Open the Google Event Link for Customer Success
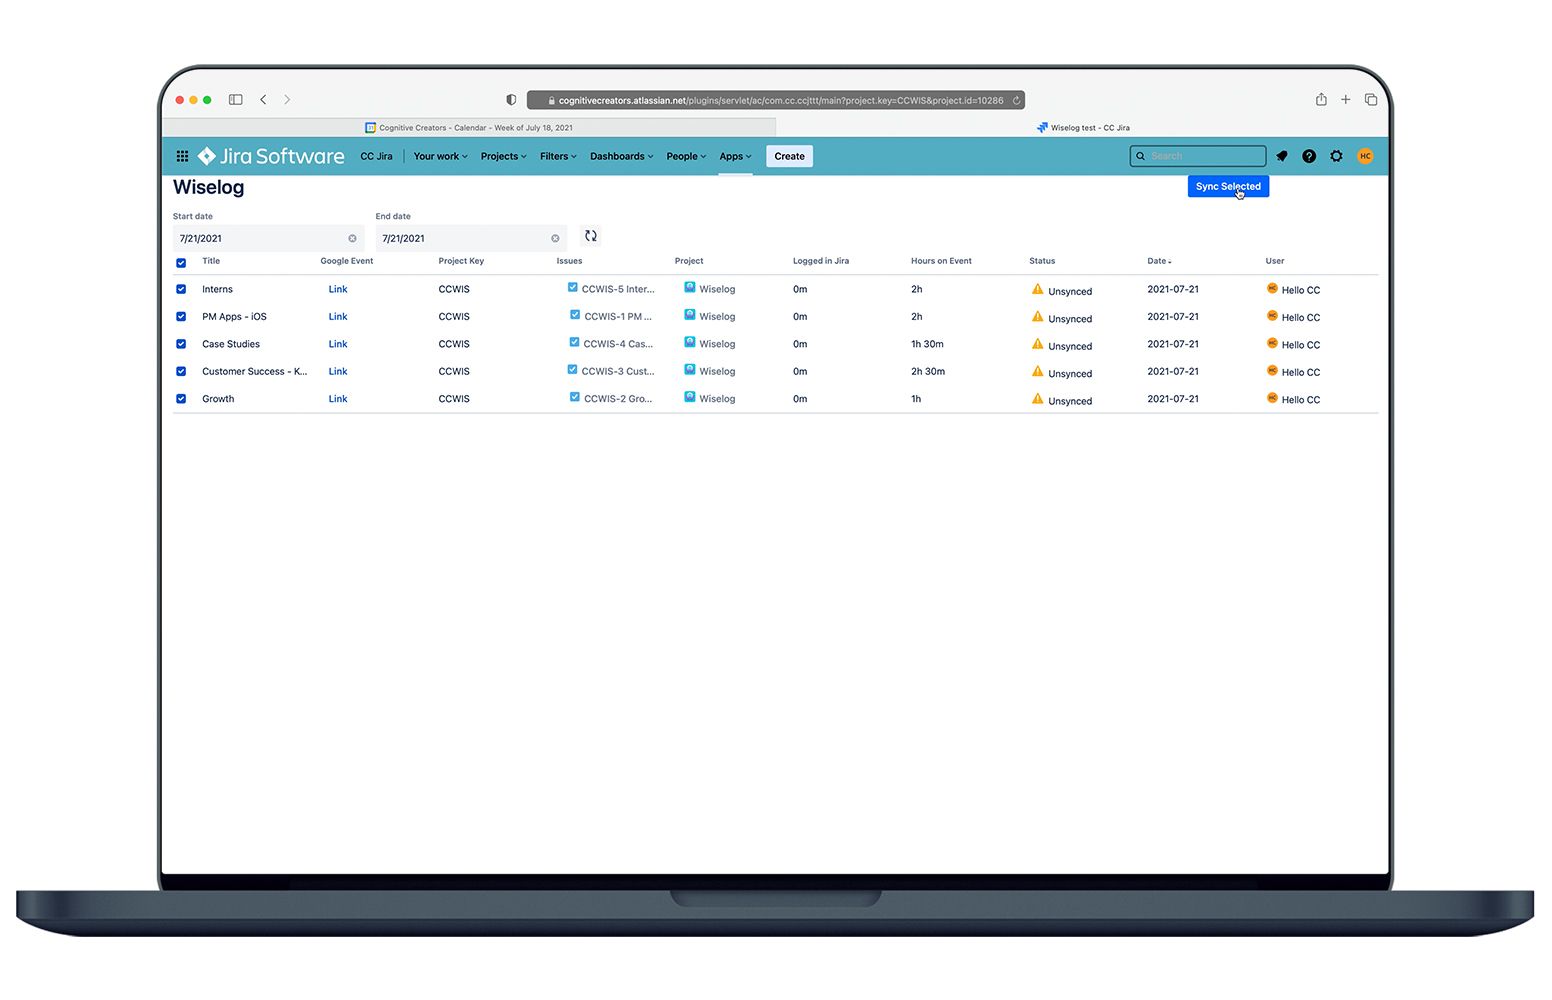Viewport: 1552px width, 1000px height. point(338,371)
